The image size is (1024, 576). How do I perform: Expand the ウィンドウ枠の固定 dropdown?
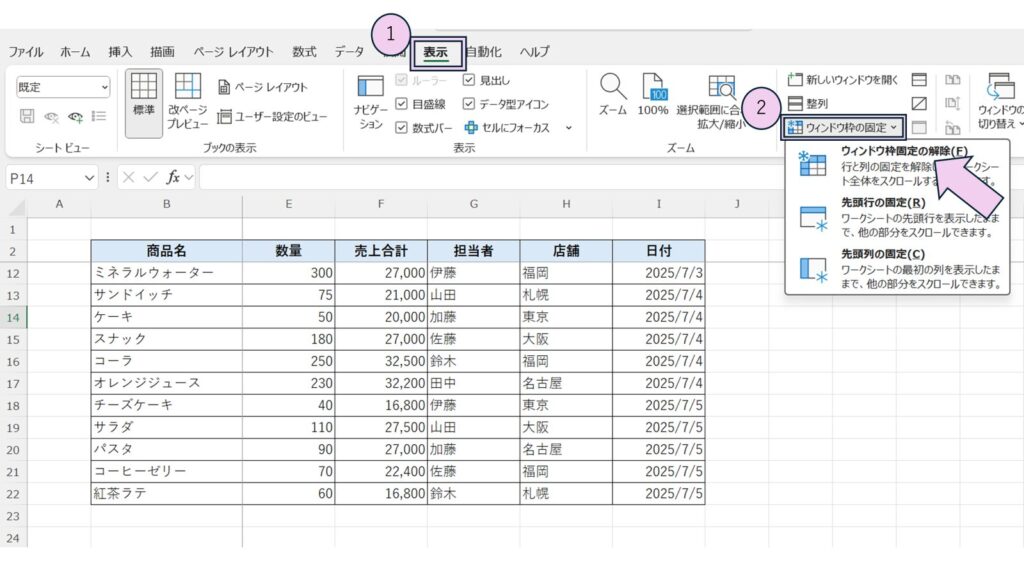(x=844, y=128)
